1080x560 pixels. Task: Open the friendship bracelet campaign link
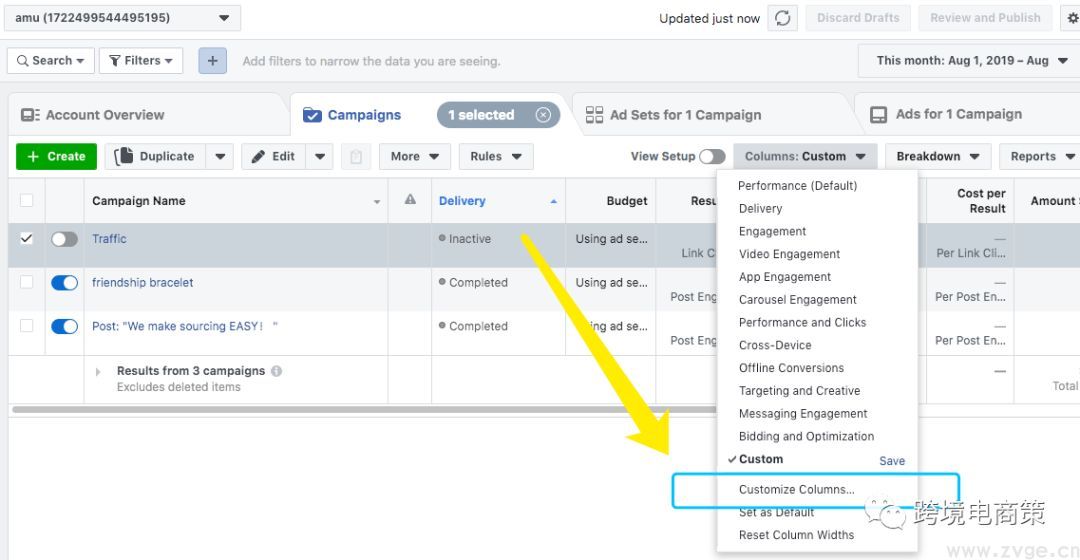[x=143, y=283]
